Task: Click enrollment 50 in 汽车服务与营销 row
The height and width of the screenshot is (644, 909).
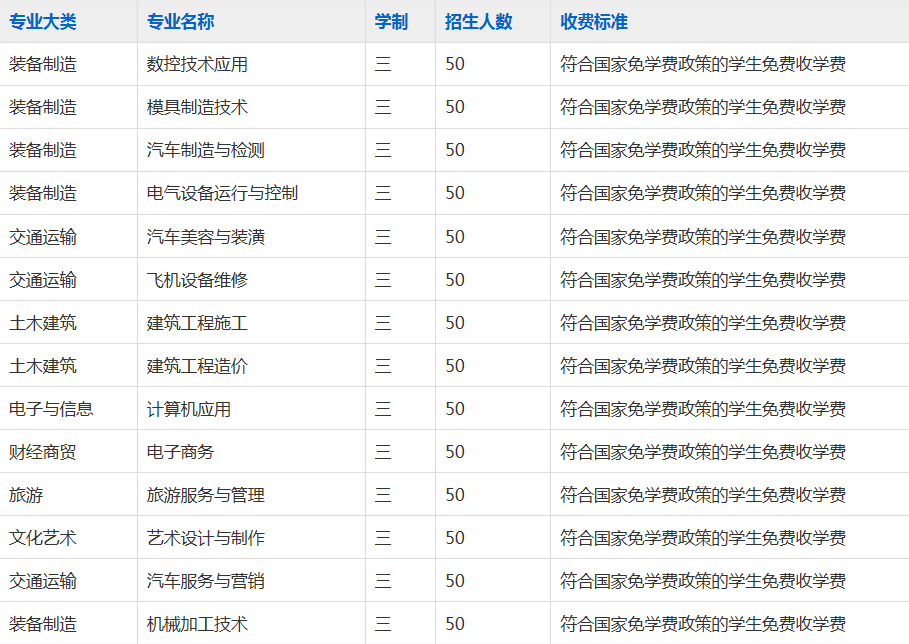Action: coord(455,581)
